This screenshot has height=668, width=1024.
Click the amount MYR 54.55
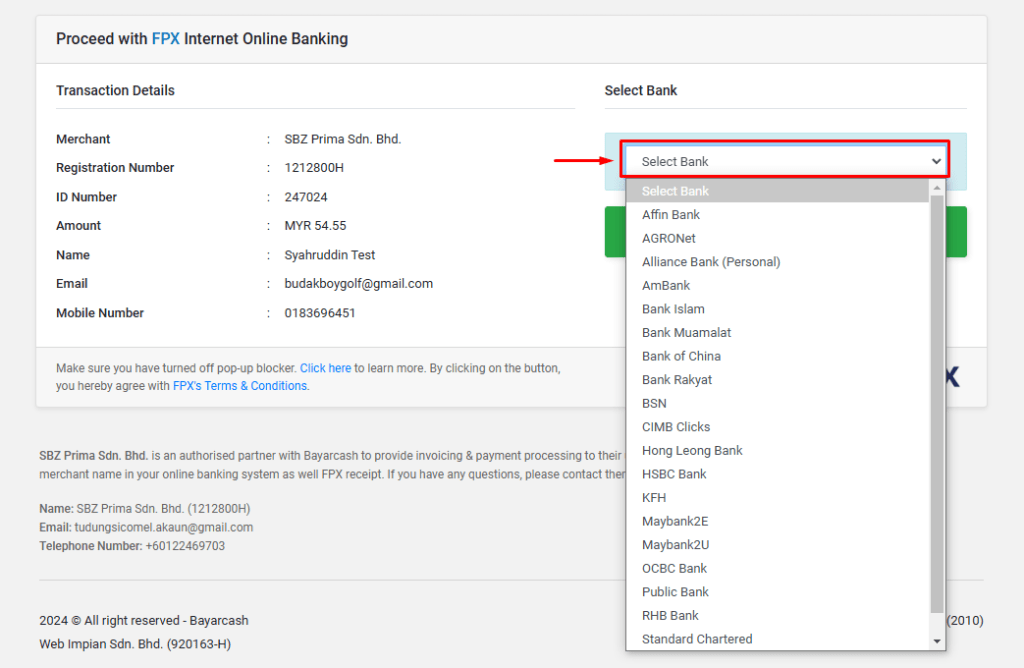pyautogui.click(x=315, y=226)
